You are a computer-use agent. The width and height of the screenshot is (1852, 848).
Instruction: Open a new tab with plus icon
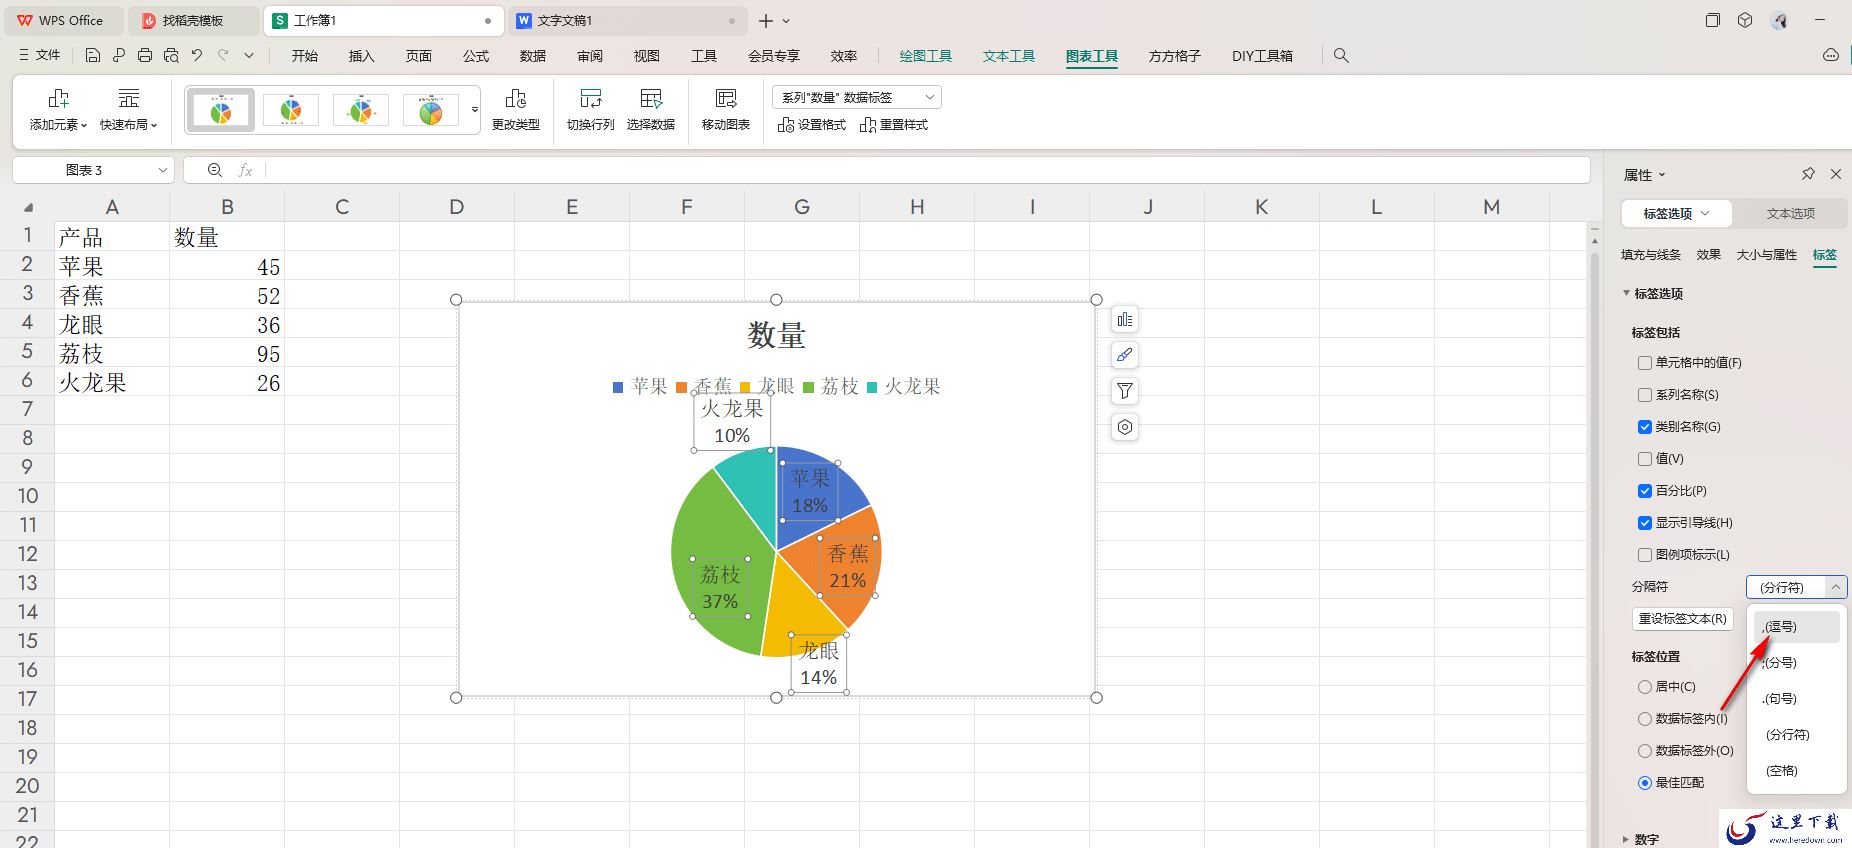click(766, 20)
